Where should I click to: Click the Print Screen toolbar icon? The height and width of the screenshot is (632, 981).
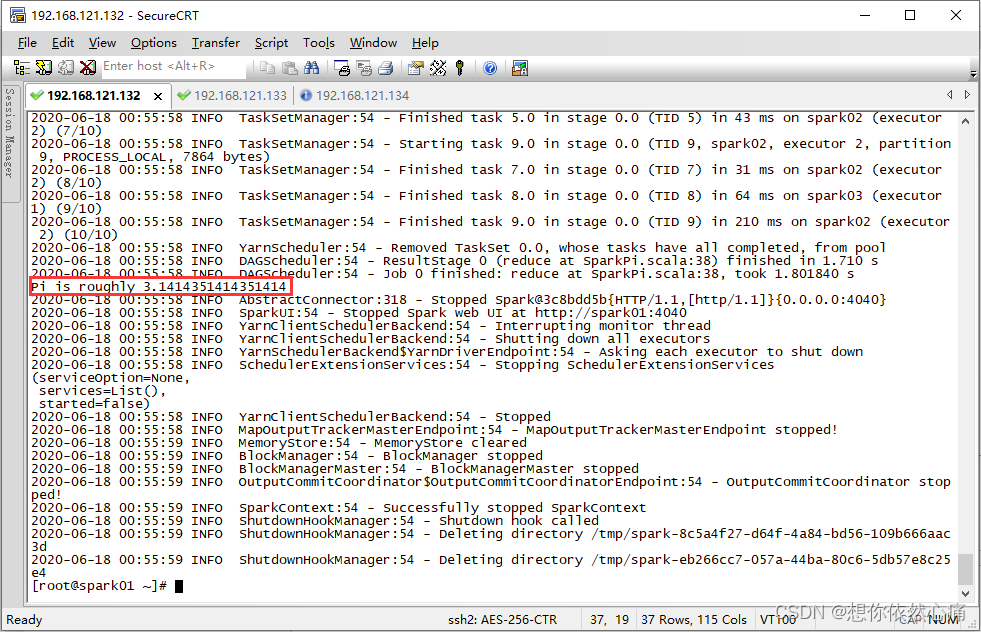(x=342, y=68)
